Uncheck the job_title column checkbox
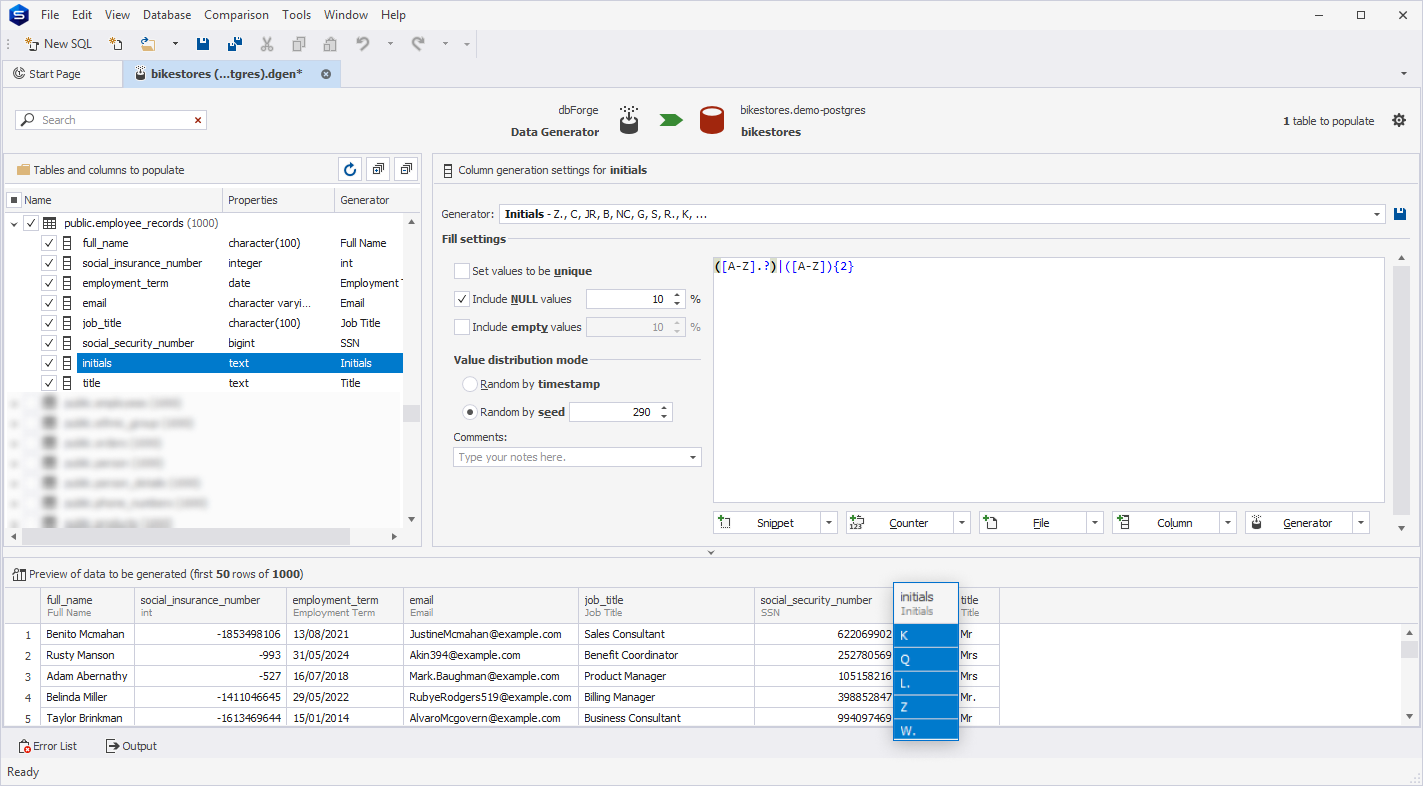Screen dimensions: 1423x786 click(48, 323)
